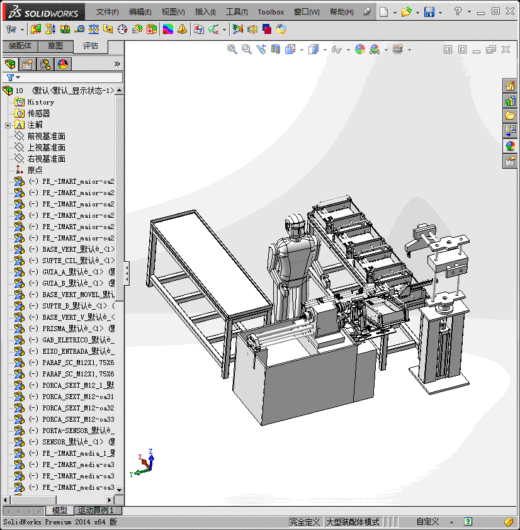The height and width of the screenshot is (530, 520).
Task: Select the FeatureManager design tree tab icon
Action: click(x=10, y=64)
